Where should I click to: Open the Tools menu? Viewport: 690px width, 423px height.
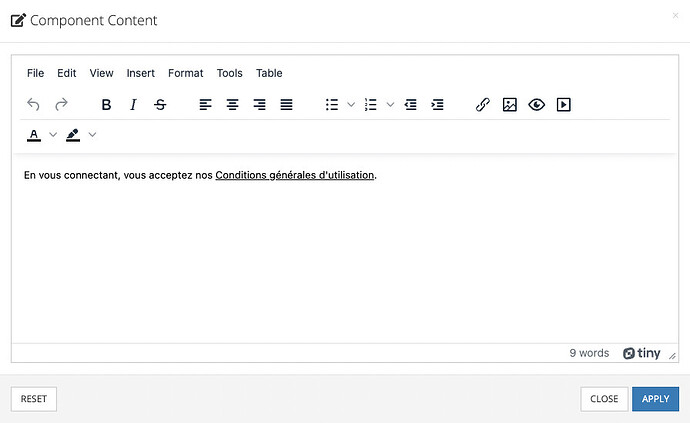(x=230, y=73)
